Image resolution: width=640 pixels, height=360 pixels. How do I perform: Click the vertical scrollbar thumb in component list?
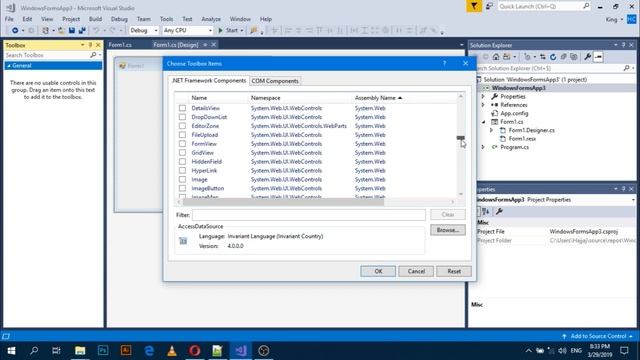[460, 138]
